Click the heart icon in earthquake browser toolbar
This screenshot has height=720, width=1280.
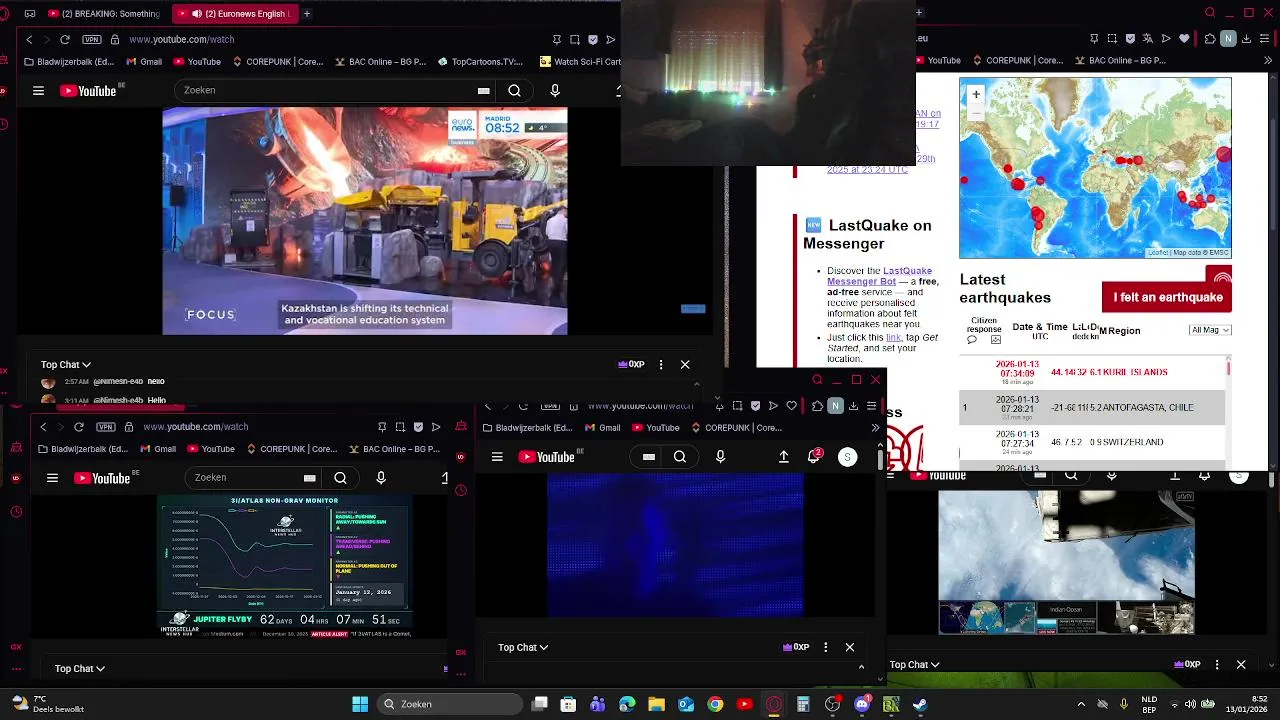coord(1185,39)
